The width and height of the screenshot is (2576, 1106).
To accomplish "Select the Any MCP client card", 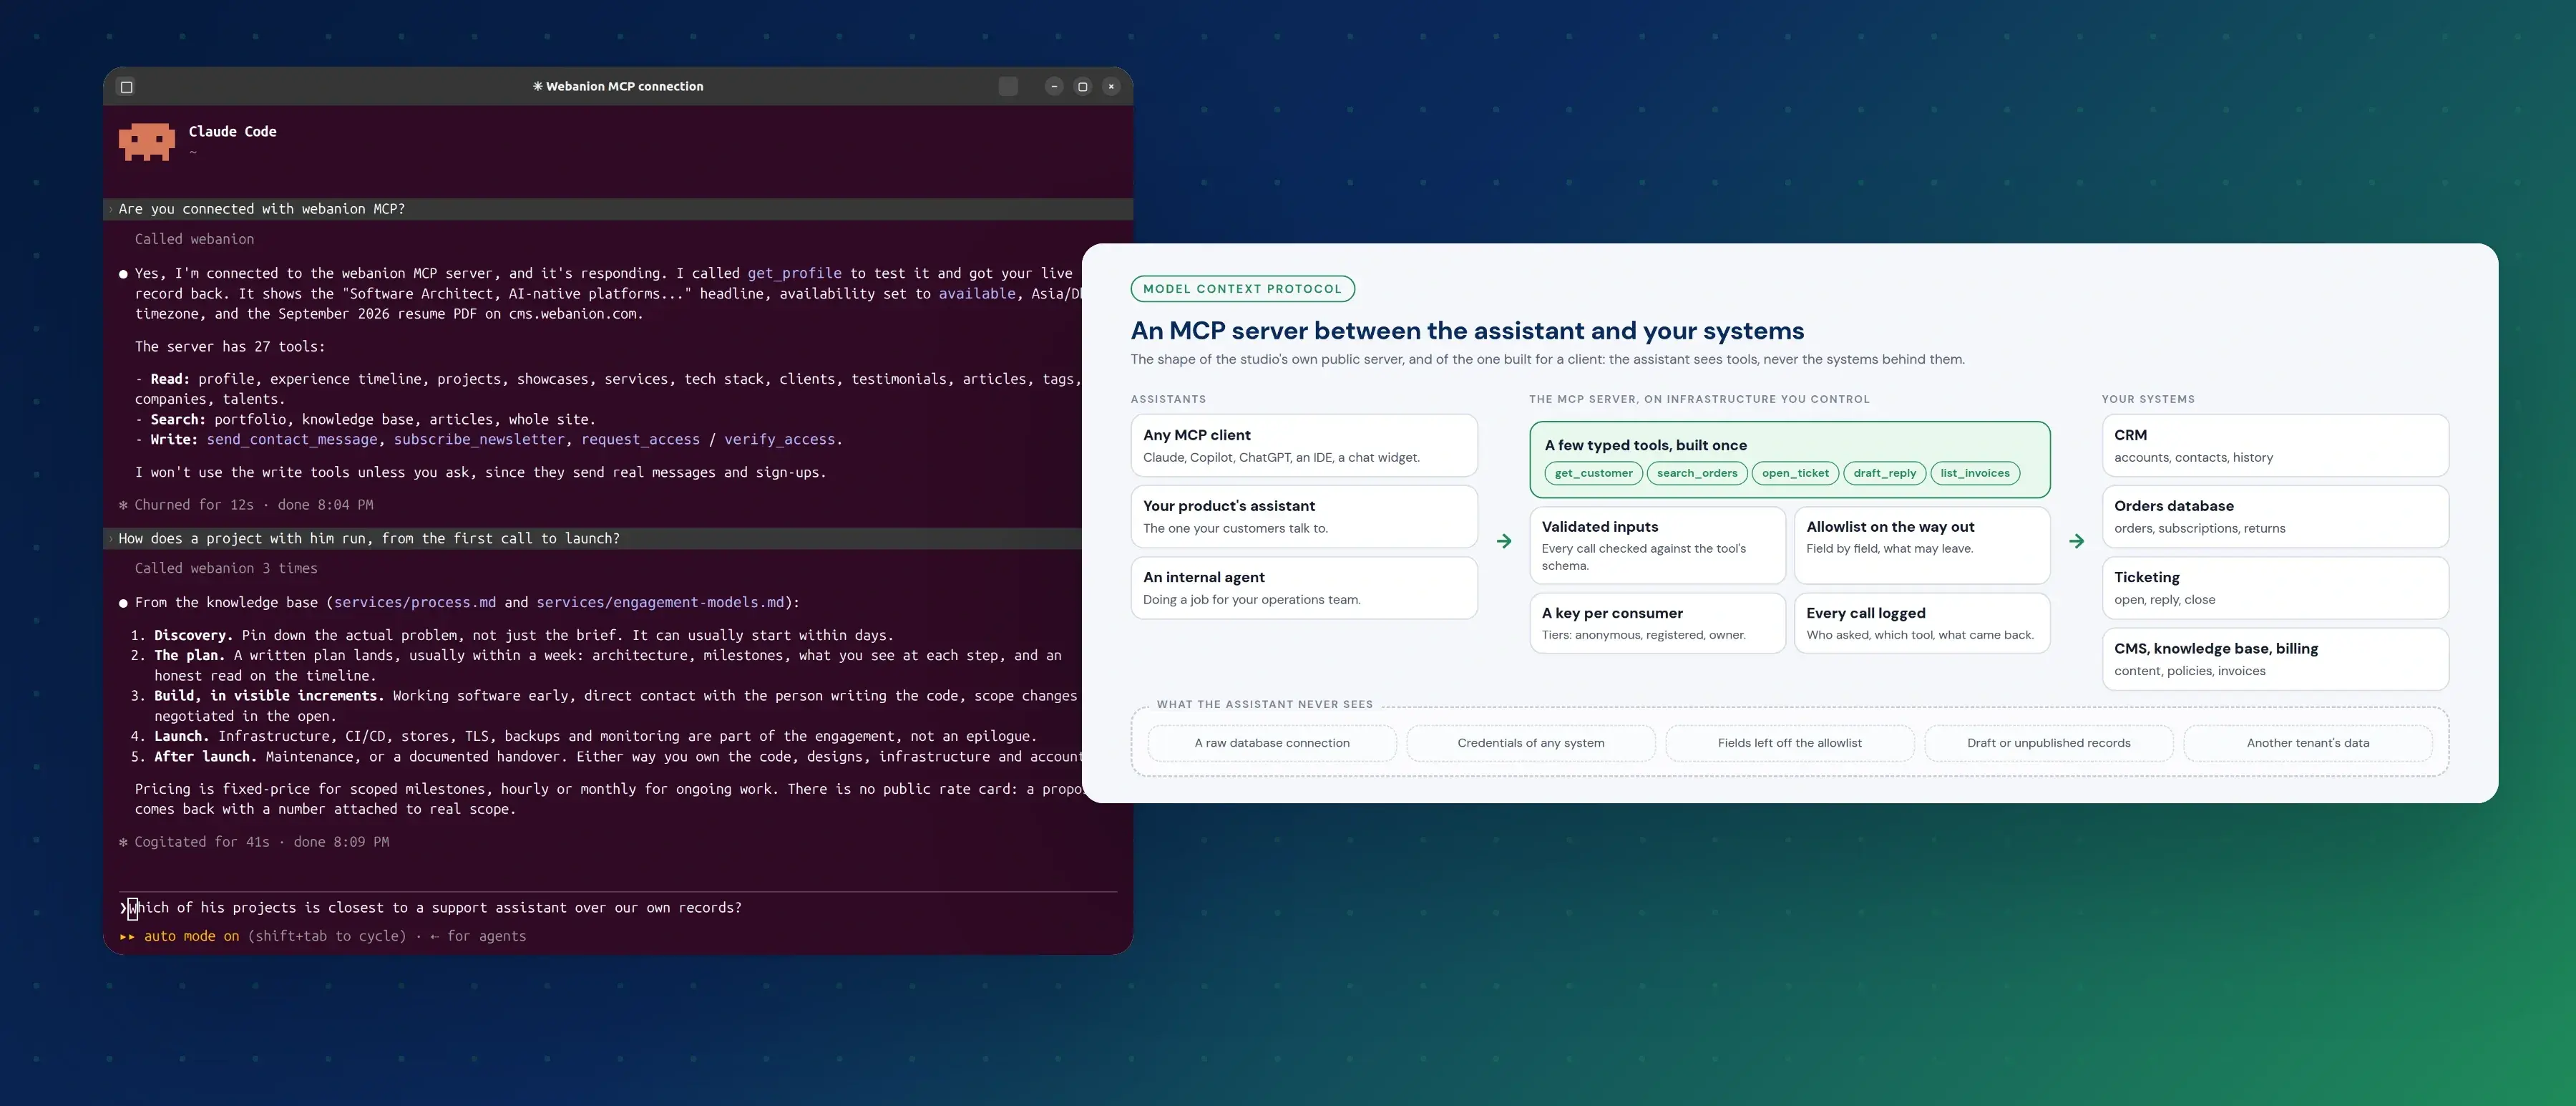I will [x=1303, y=445].
